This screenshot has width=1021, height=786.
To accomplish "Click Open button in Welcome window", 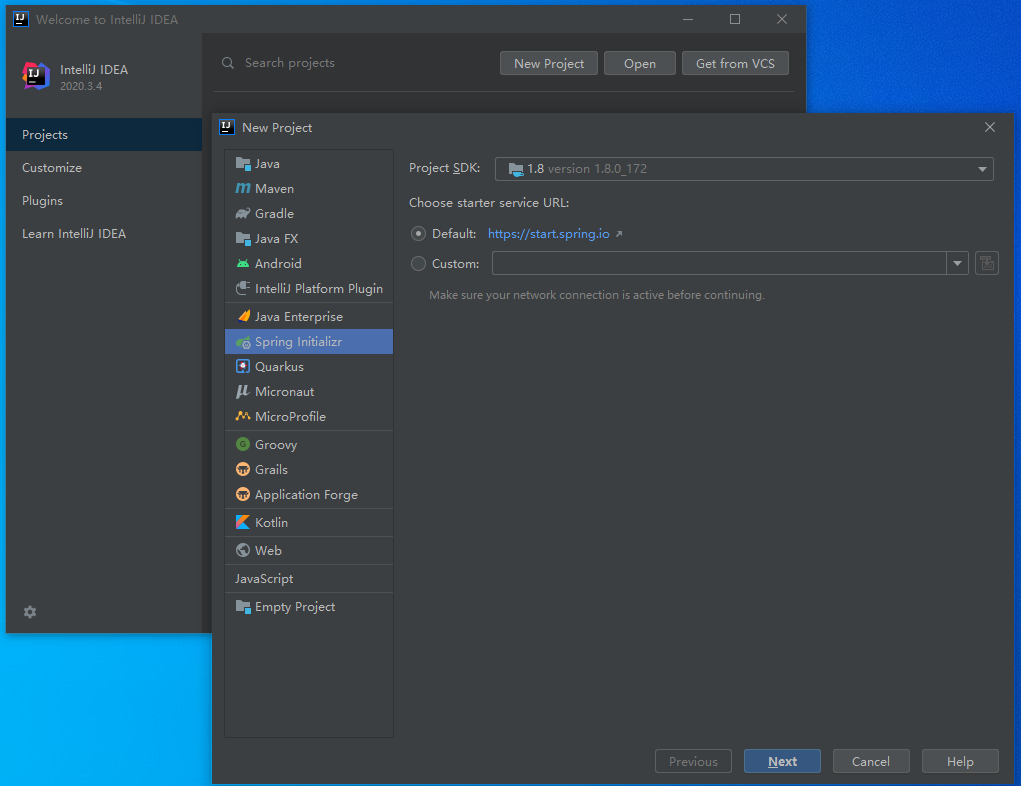I will pyautogui.click(x=639, y=63).
